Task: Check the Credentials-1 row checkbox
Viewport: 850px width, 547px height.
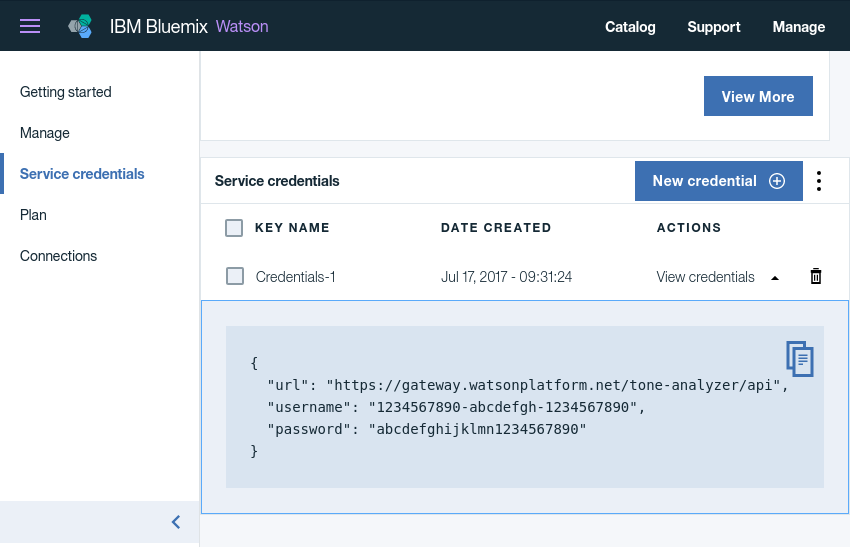Action: [235, 276]
